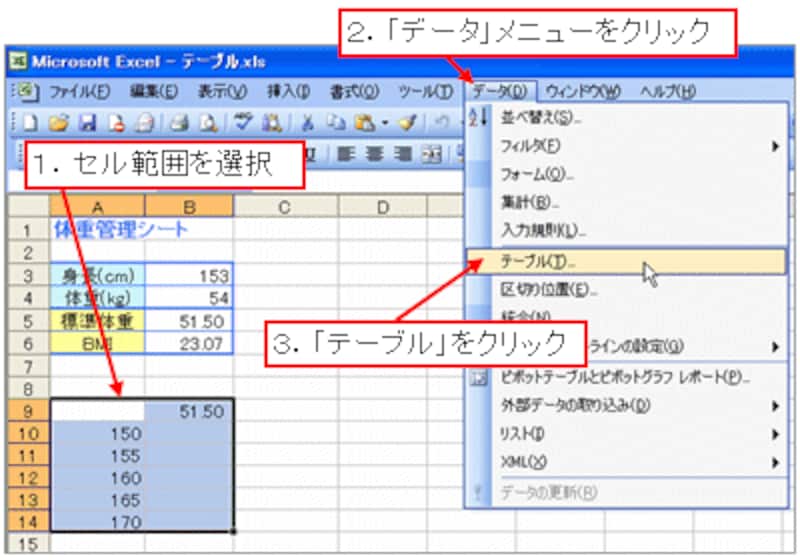The image size is (800, 560).
Task: Open the 表示(V) menu
Action: (x=222, y=92)
